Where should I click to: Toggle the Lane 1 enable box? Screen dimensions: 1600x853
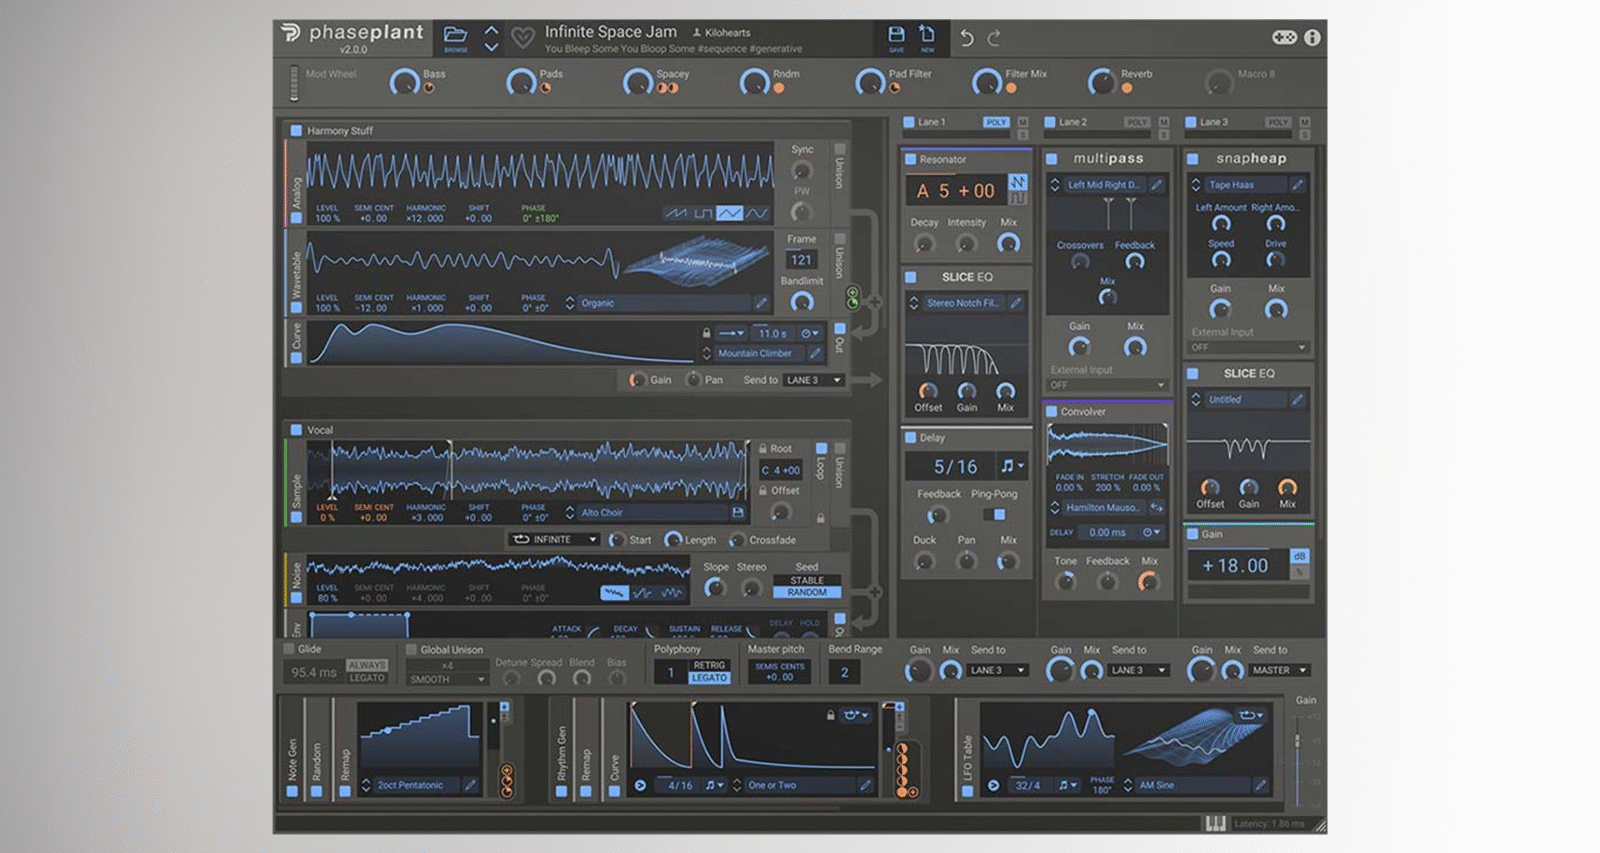[909, 122]
